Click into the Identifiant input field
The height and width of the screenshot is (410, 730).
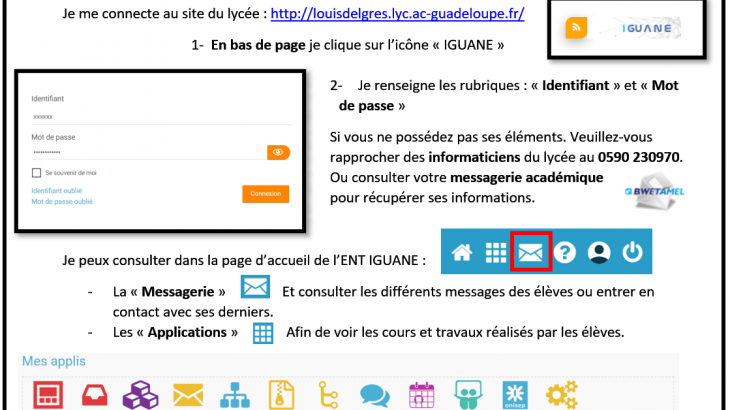150,117
